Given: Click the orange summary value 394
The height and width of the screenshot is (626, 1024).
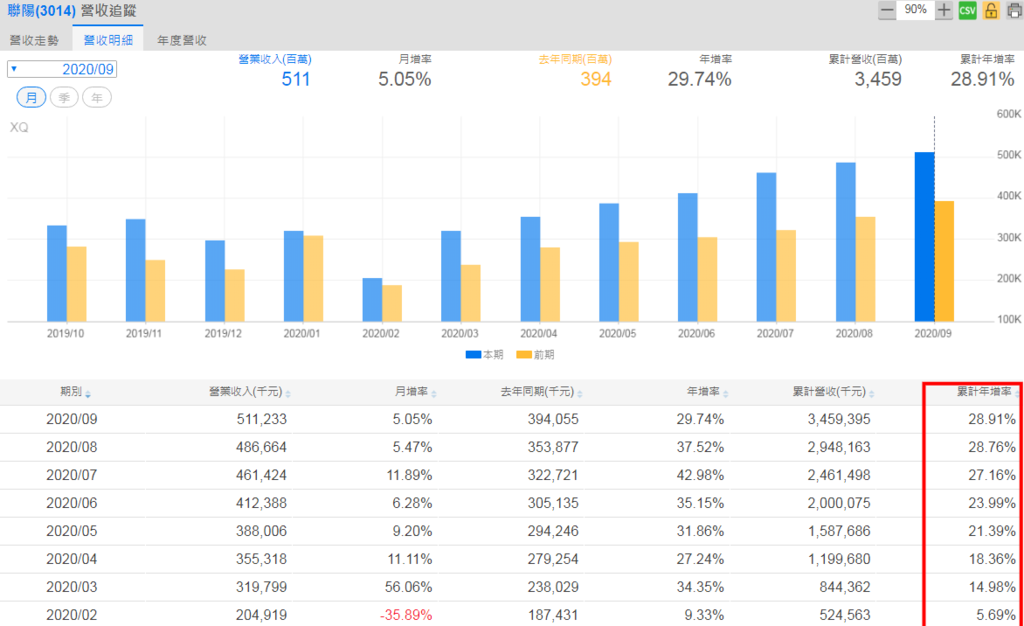Looking at the screenshot, I should (596, 80).
